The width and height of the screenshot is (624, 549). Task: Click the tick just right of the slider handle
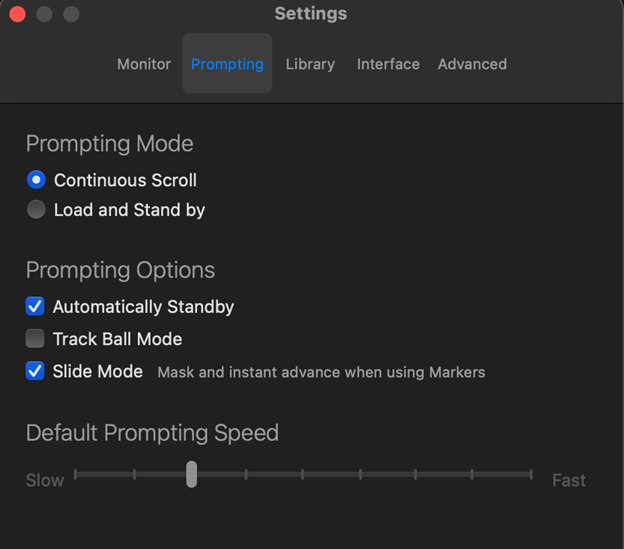[x=246, y=474]
